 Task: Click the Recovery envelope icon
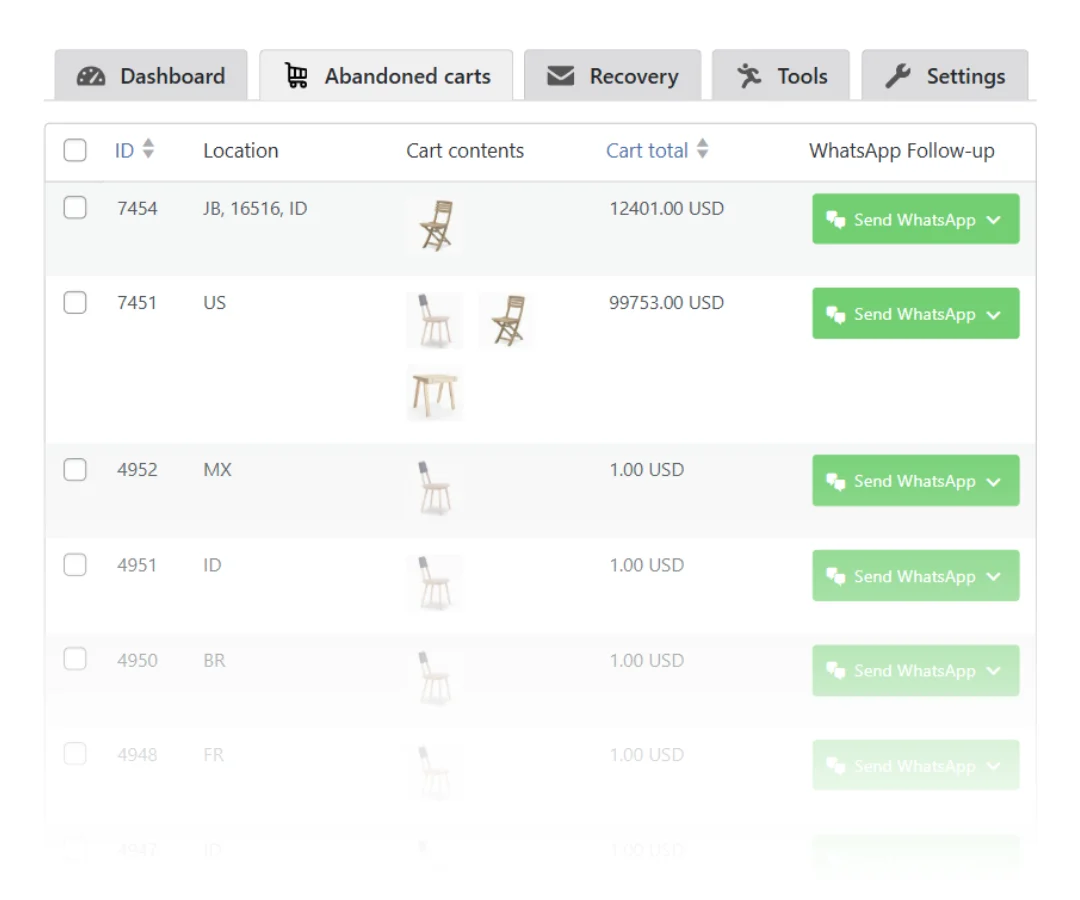click(x=561, y=76)
